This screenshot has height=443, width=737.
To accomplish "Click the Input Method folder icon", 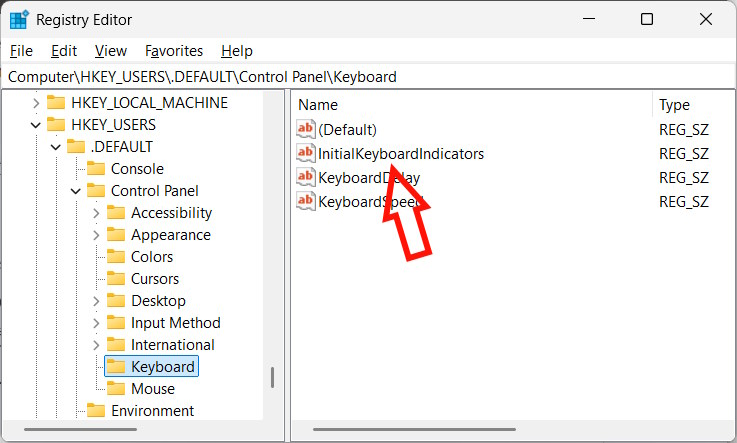I will [x=116, y=323].
